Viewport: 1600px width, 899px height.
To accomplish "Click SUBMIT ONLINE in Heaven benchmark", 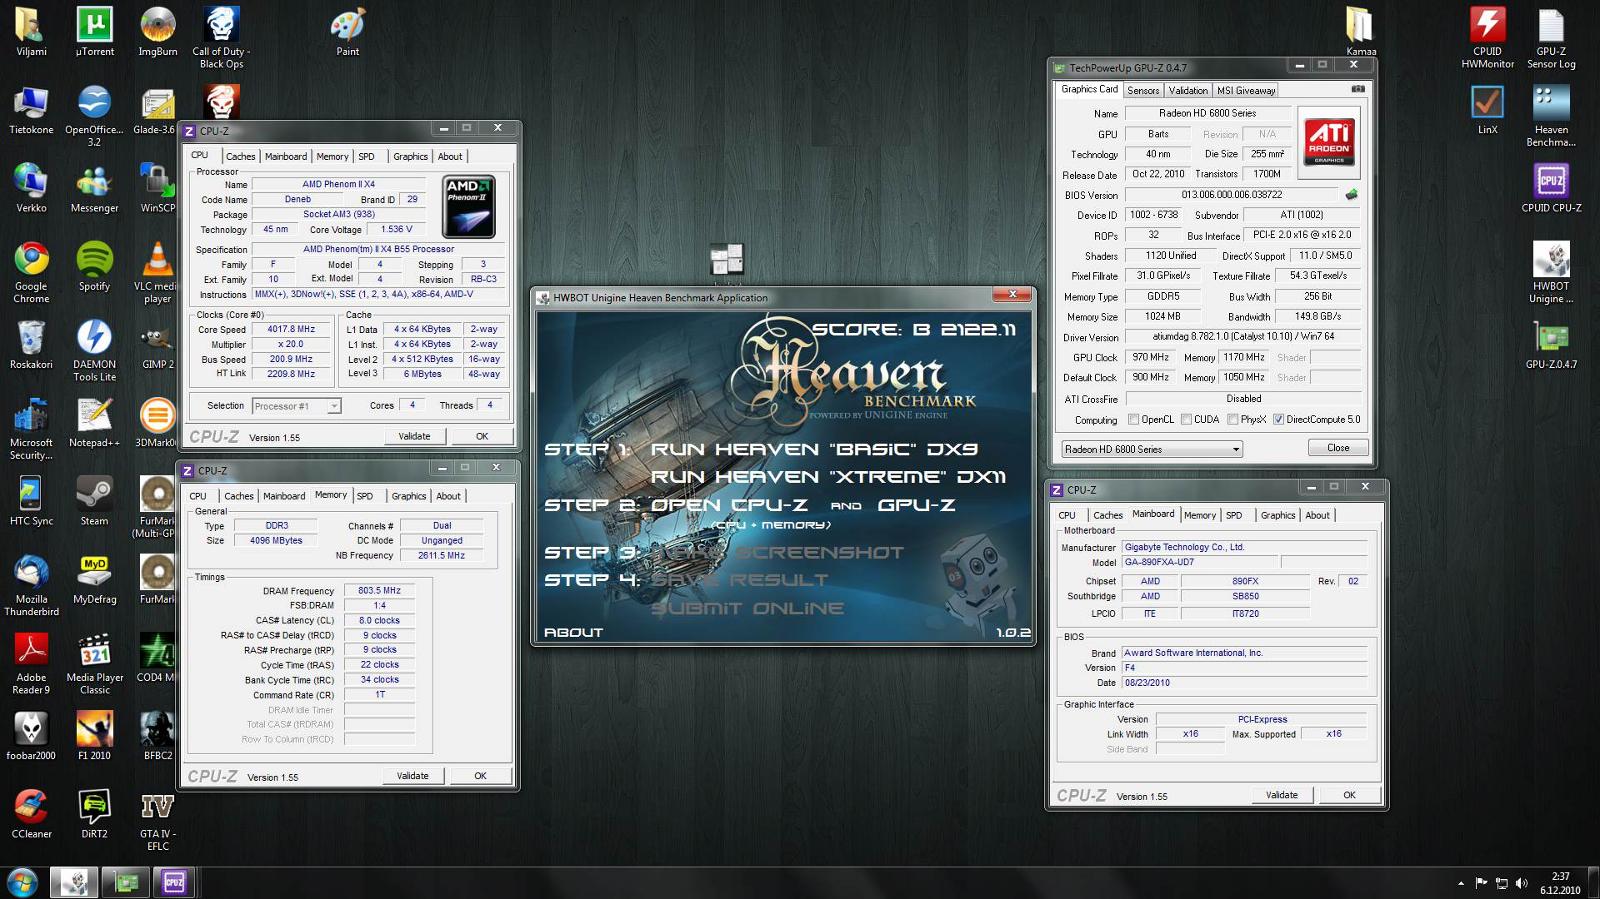I will [747, 609].
